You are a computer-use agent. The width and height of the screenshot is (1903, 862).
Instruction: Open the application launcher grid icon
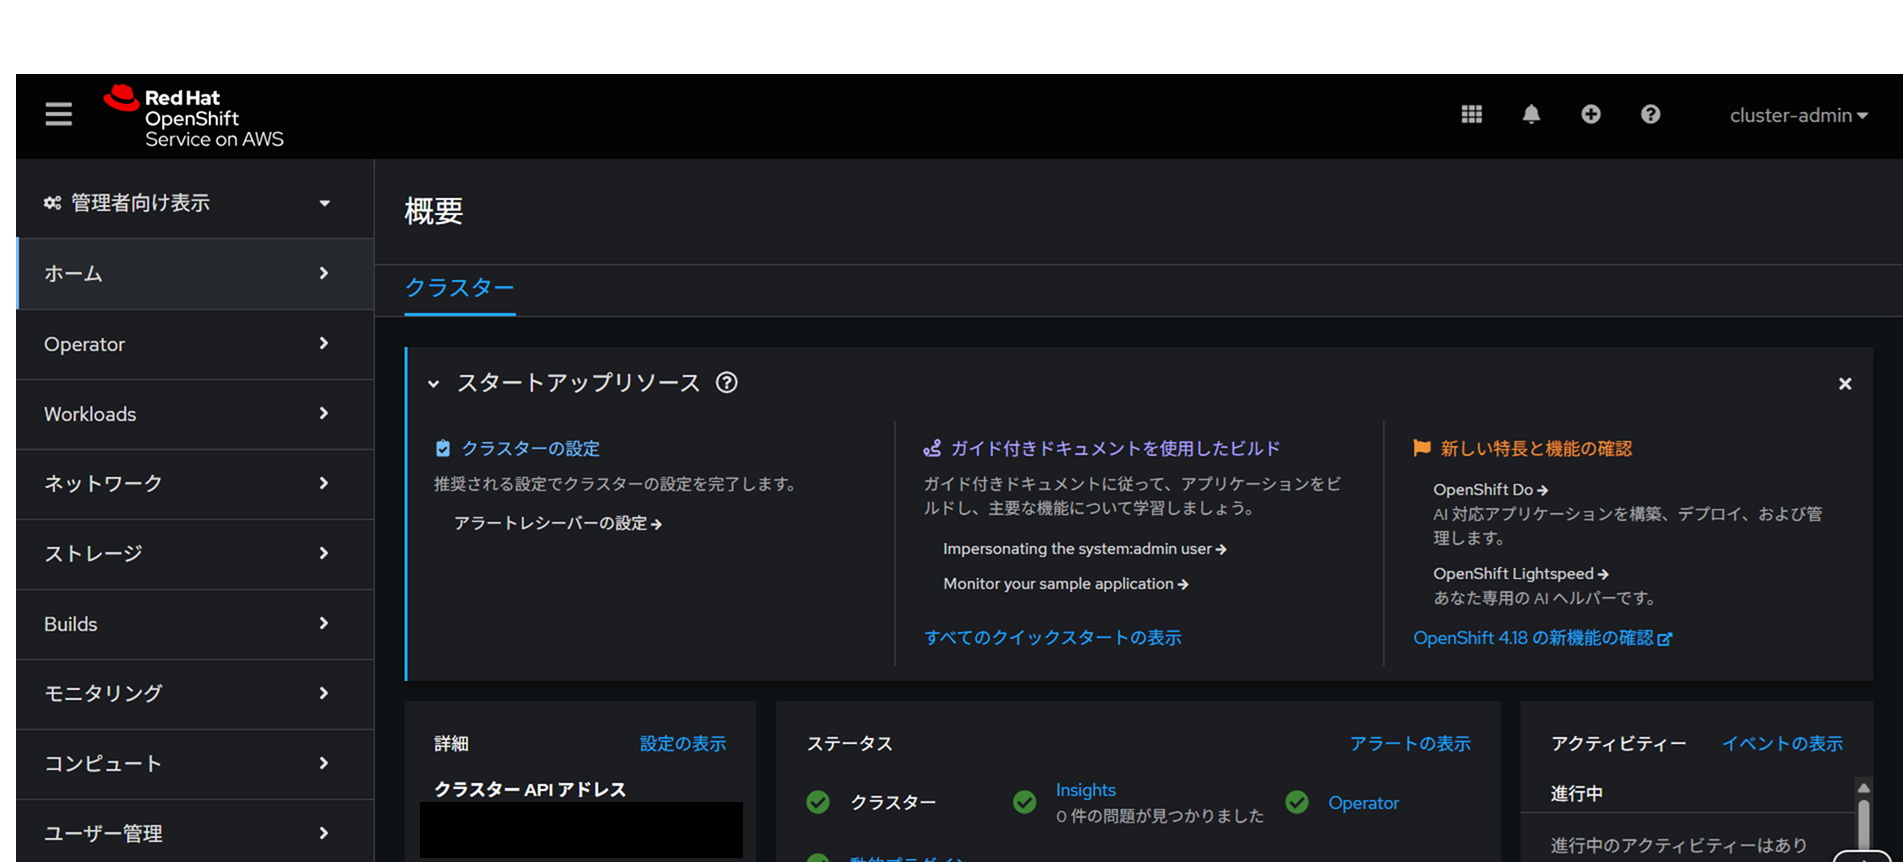(x=1471, y=115)
